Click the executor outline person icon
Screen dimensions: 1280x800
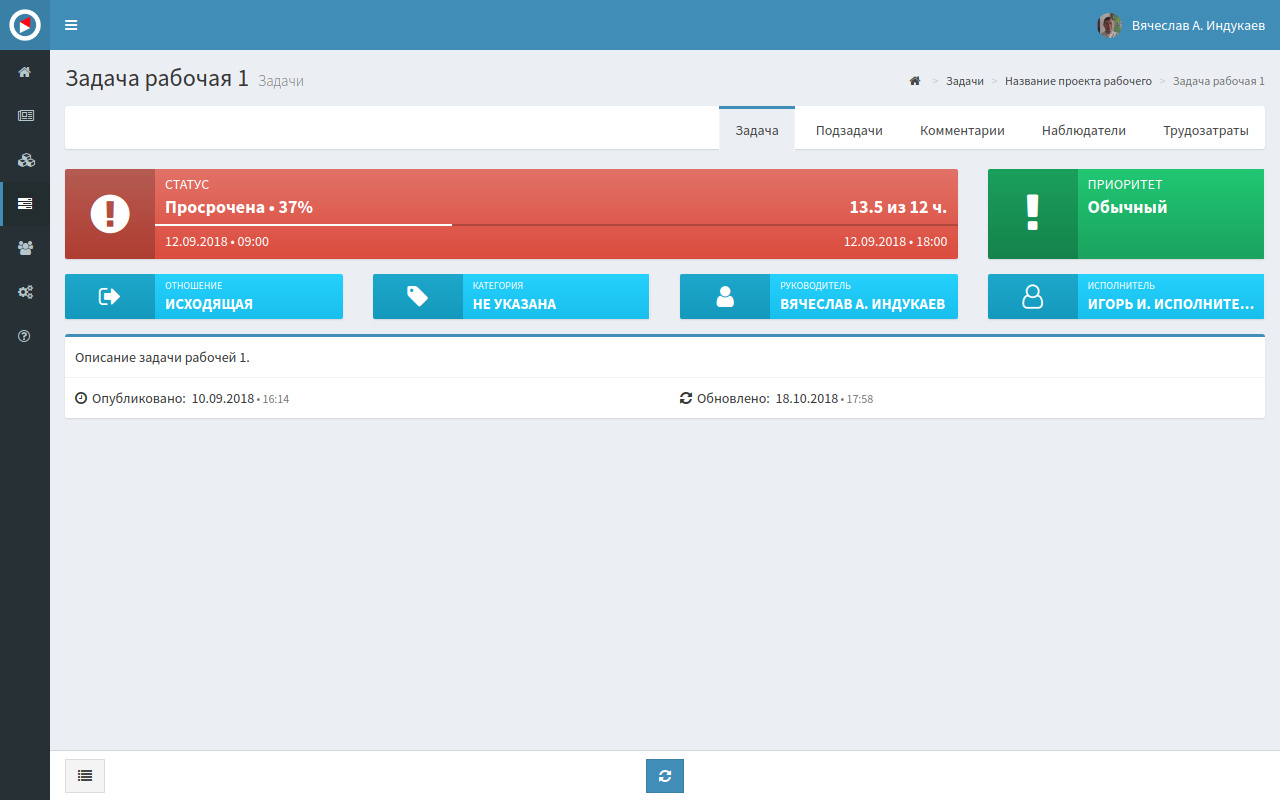[1033, 297]
